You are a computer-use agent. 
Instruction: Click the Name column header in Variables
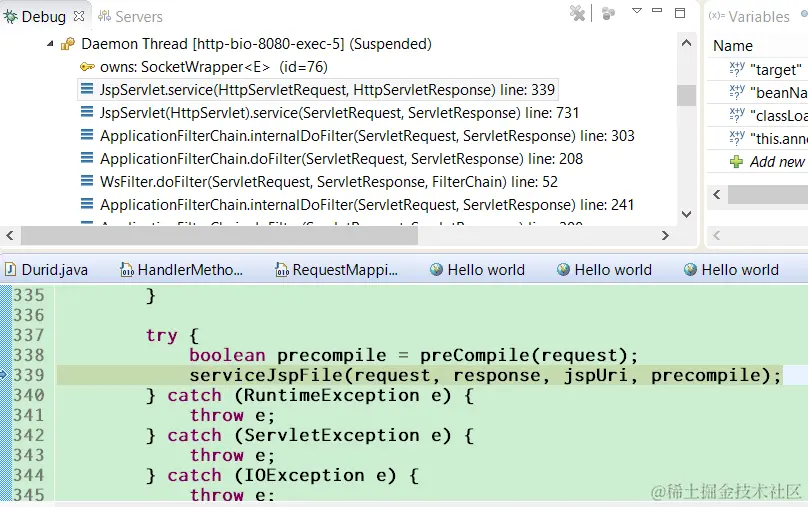click(x=733, y=46)
